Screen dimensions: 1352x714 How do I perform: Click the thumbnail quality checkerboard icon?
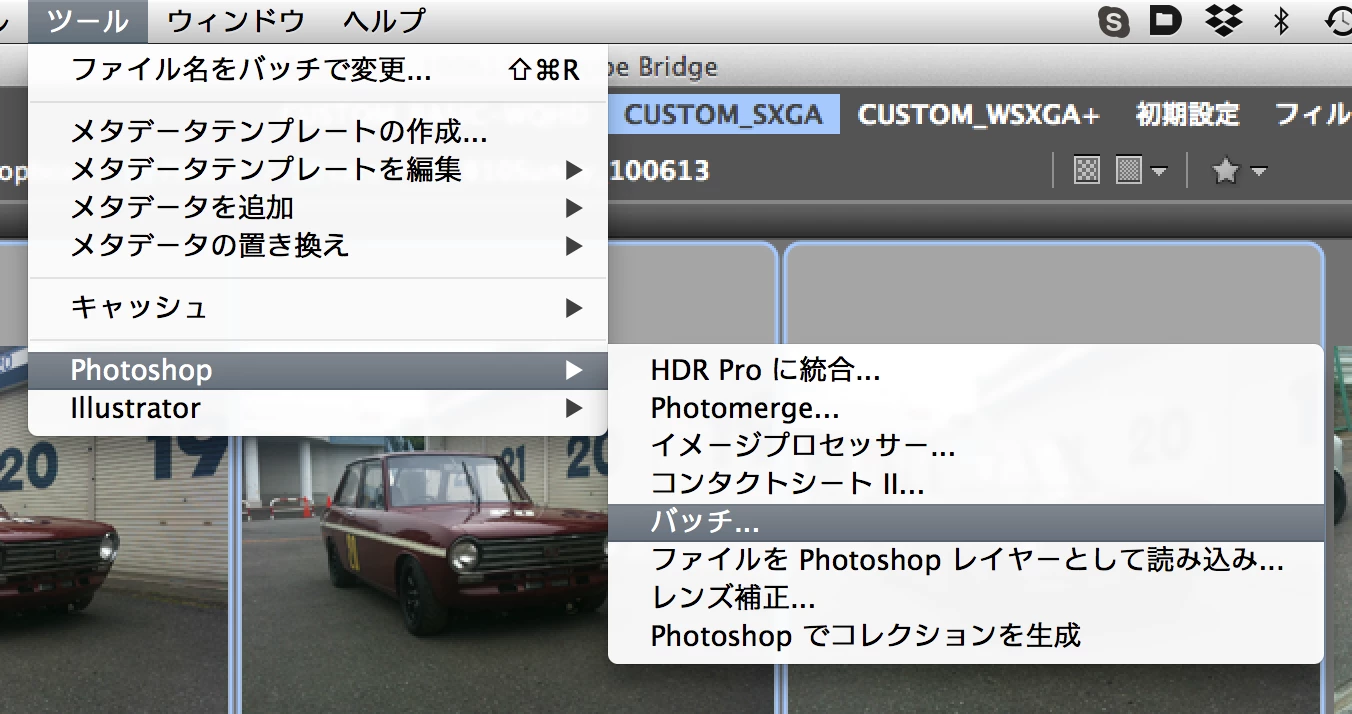pos(1086,172)
